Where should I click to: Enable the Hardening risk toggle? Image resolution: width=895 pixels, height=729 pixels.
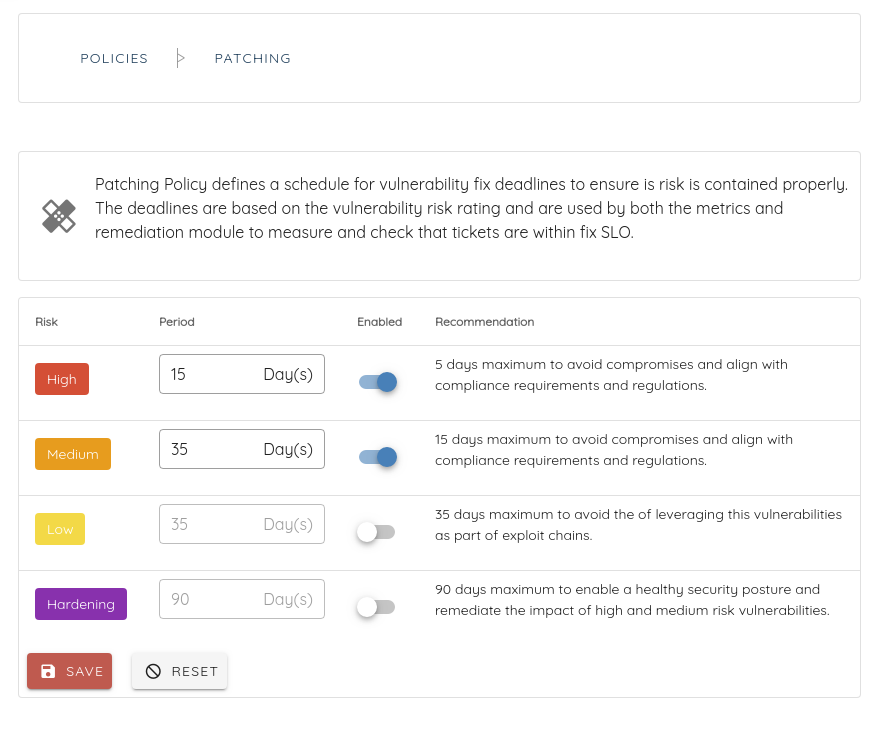(x=376, y=607)
